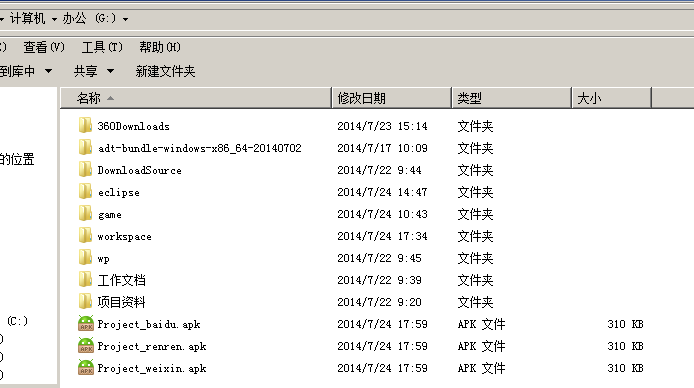Expand the dropdown arrow after 办公 (G:)
This screenshot has width=694, height=388.
tap(126, 19)
